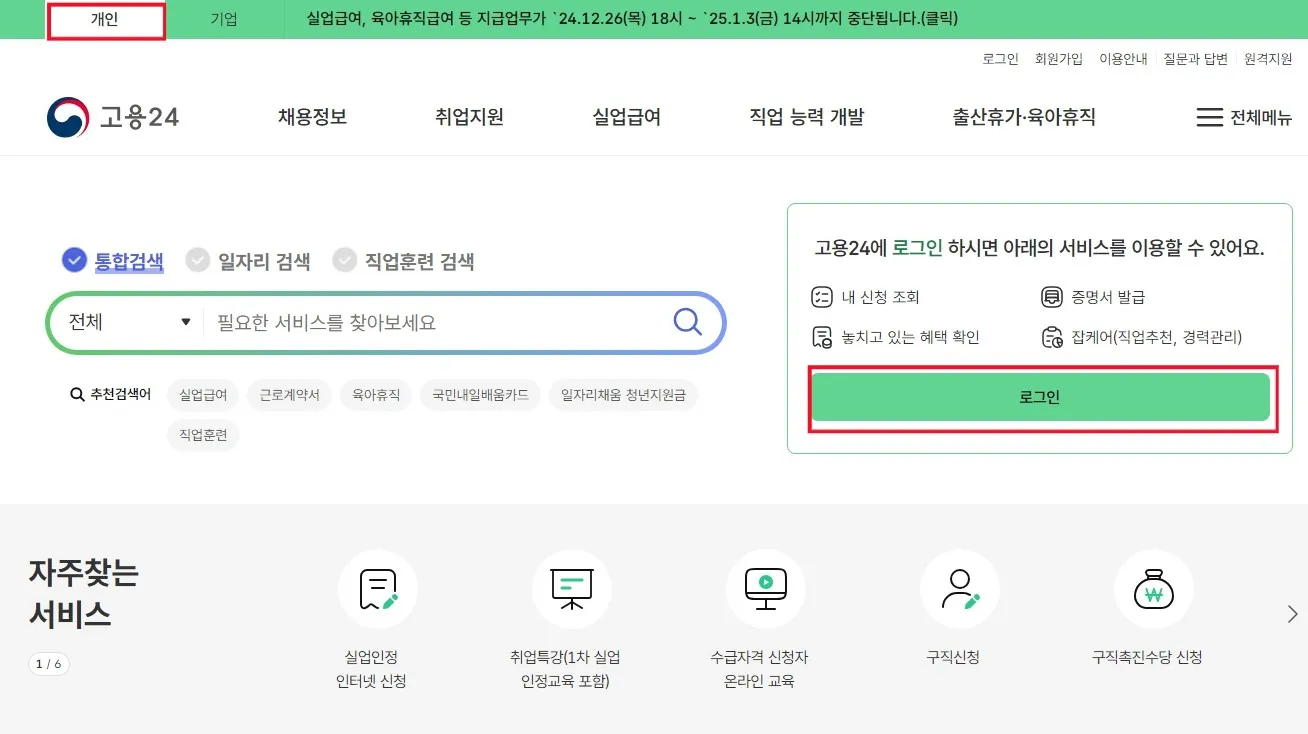Switch to the 기업 tab
The width and height of the screenshot is (1308, 734).
point(224,20)
